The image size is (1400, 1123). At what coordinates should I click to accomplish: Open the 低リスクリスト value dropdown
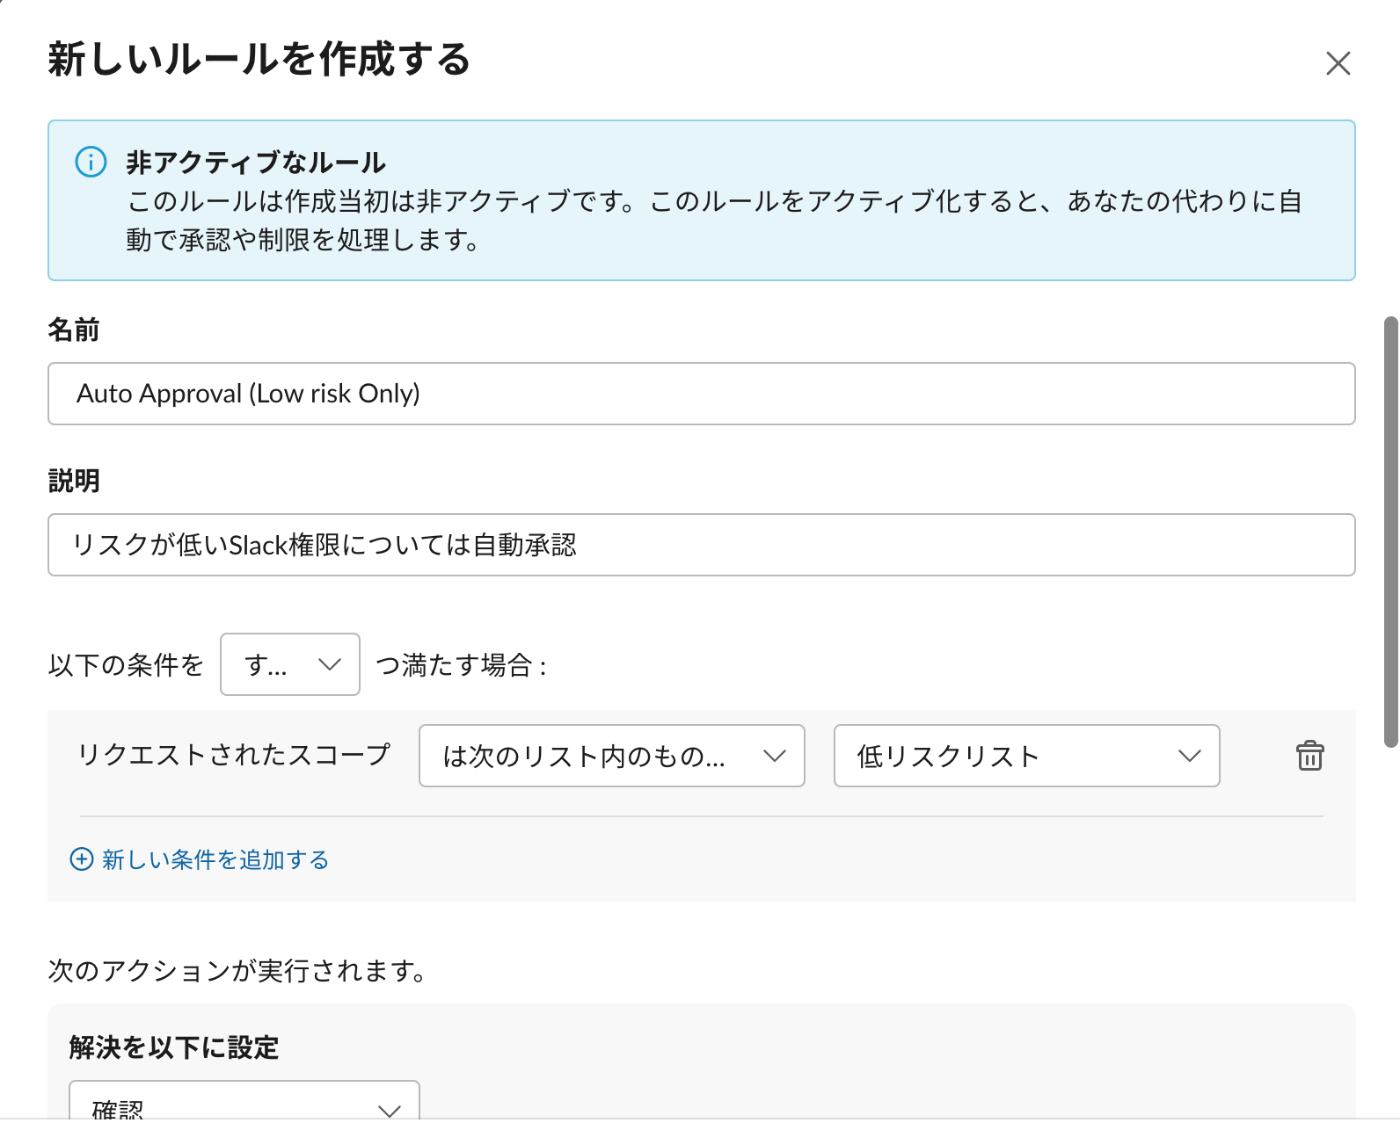click(1027, 756)
